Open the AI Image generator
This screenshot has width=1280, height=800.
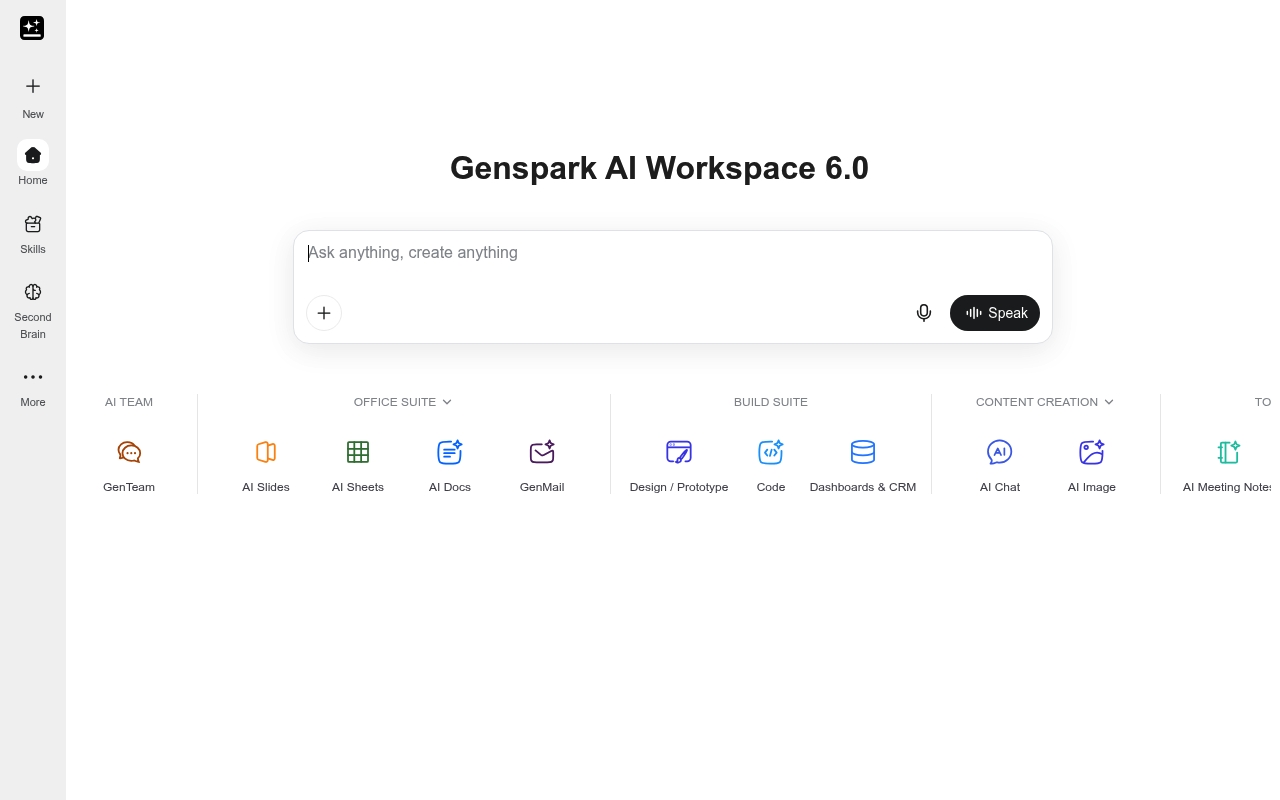tap(1092, 466)
